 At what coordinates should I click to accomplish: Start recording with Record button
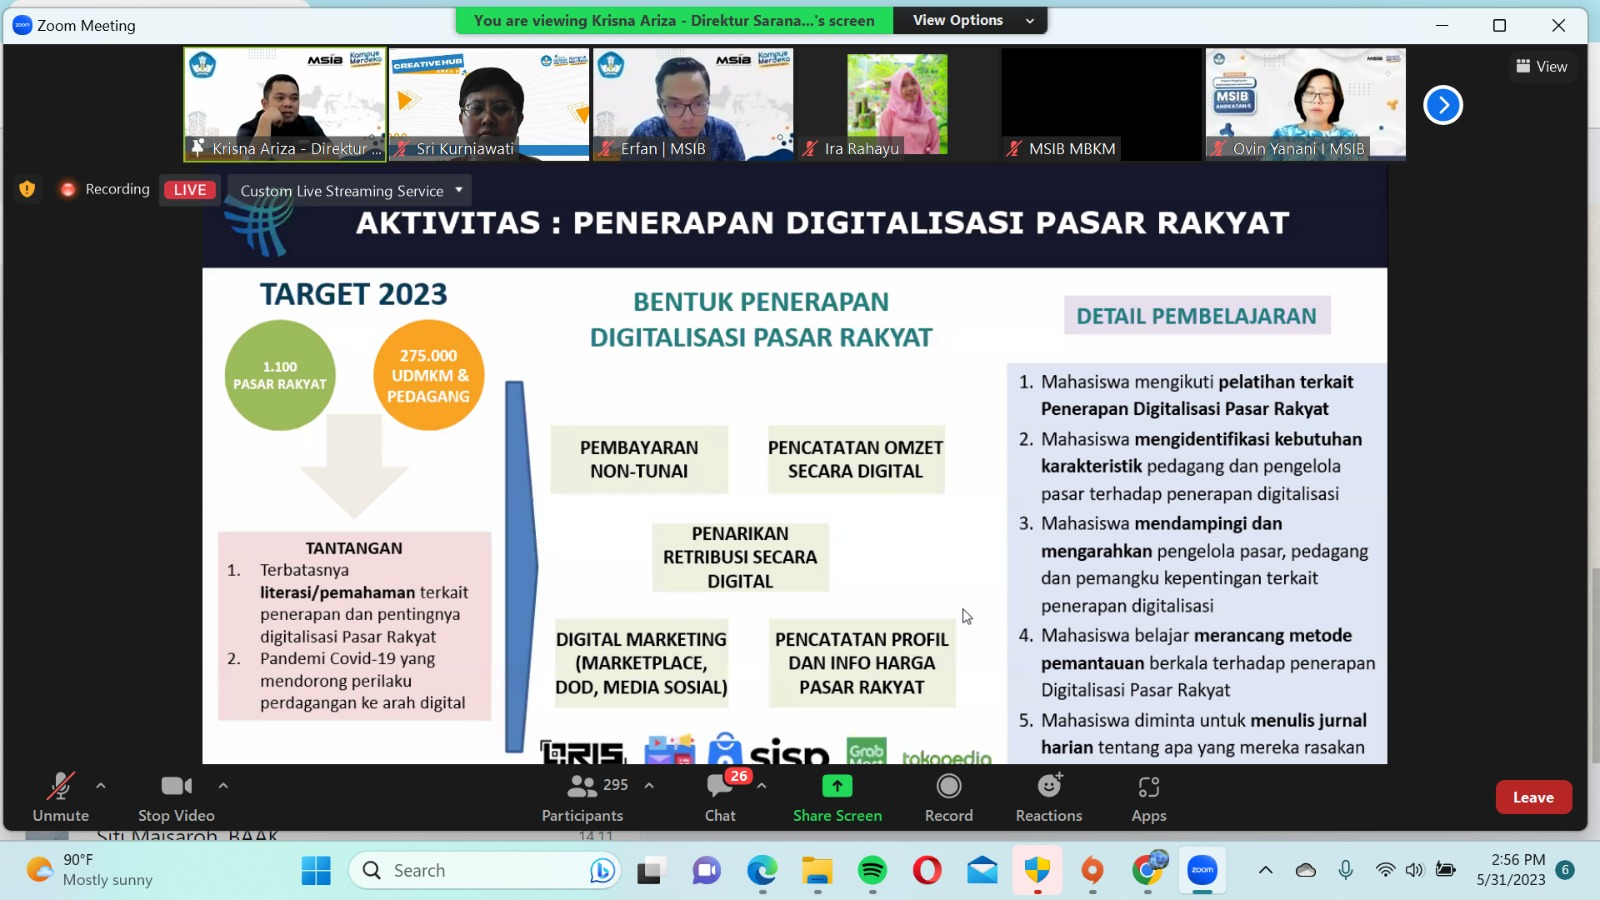[949, 798]
